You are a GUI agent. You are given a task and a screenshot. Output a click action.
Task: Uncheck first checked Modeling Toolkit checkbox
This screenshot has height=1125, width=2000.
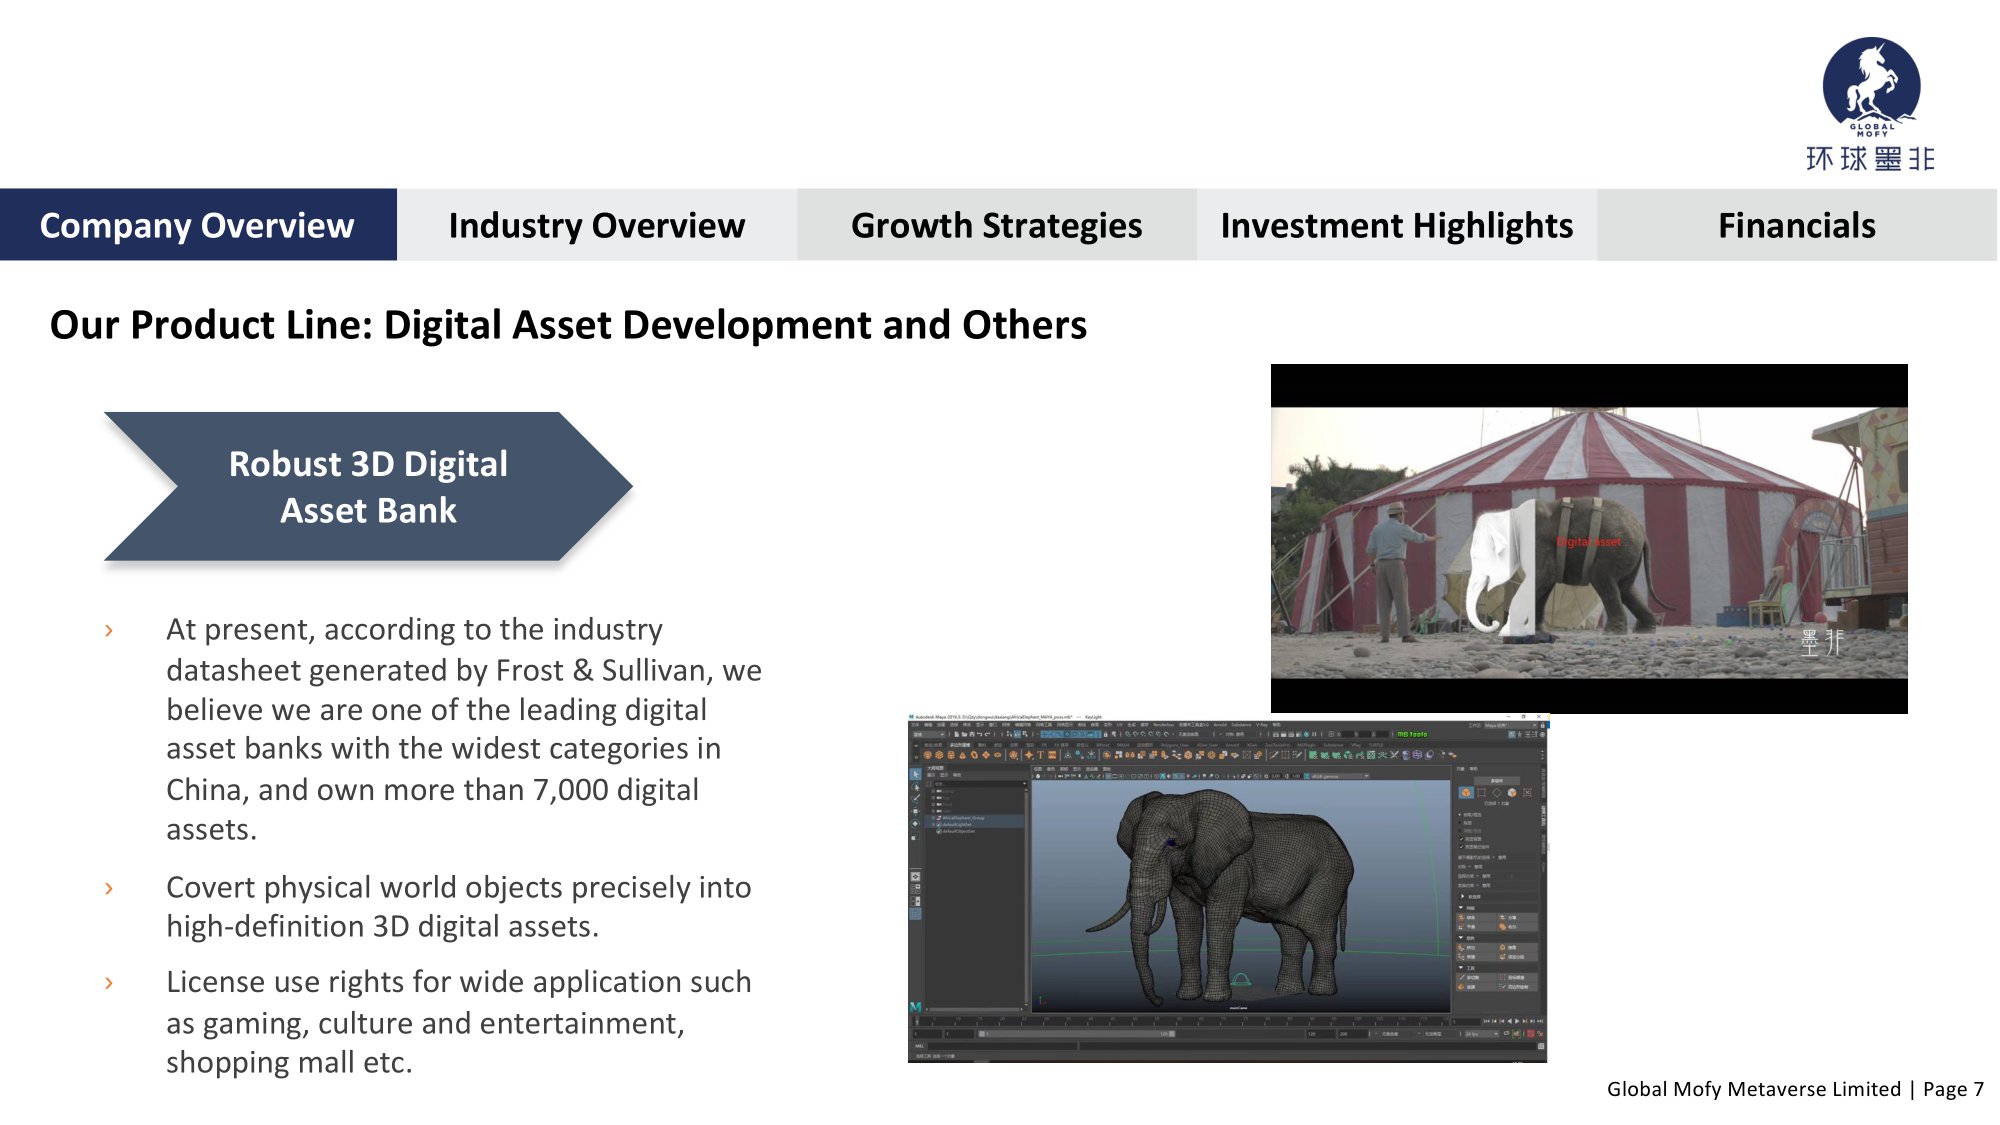pos(1461,839)
